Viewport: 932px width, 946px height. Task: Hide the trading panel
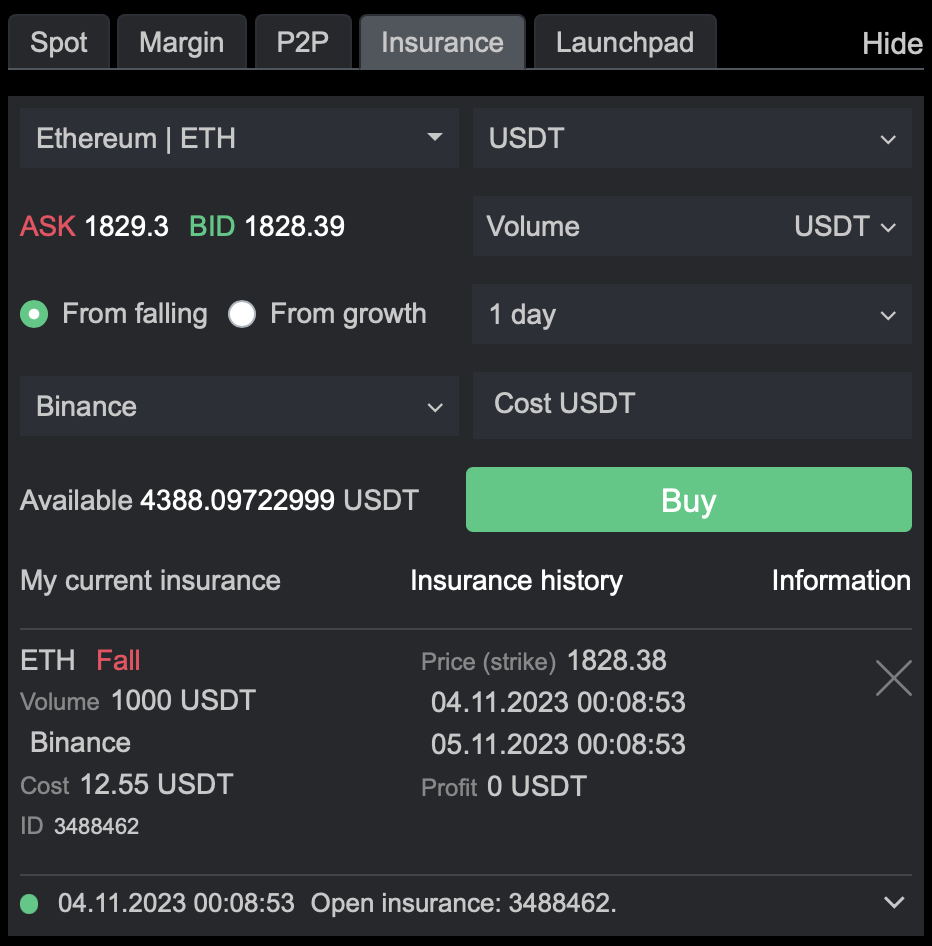pos(891,44)
